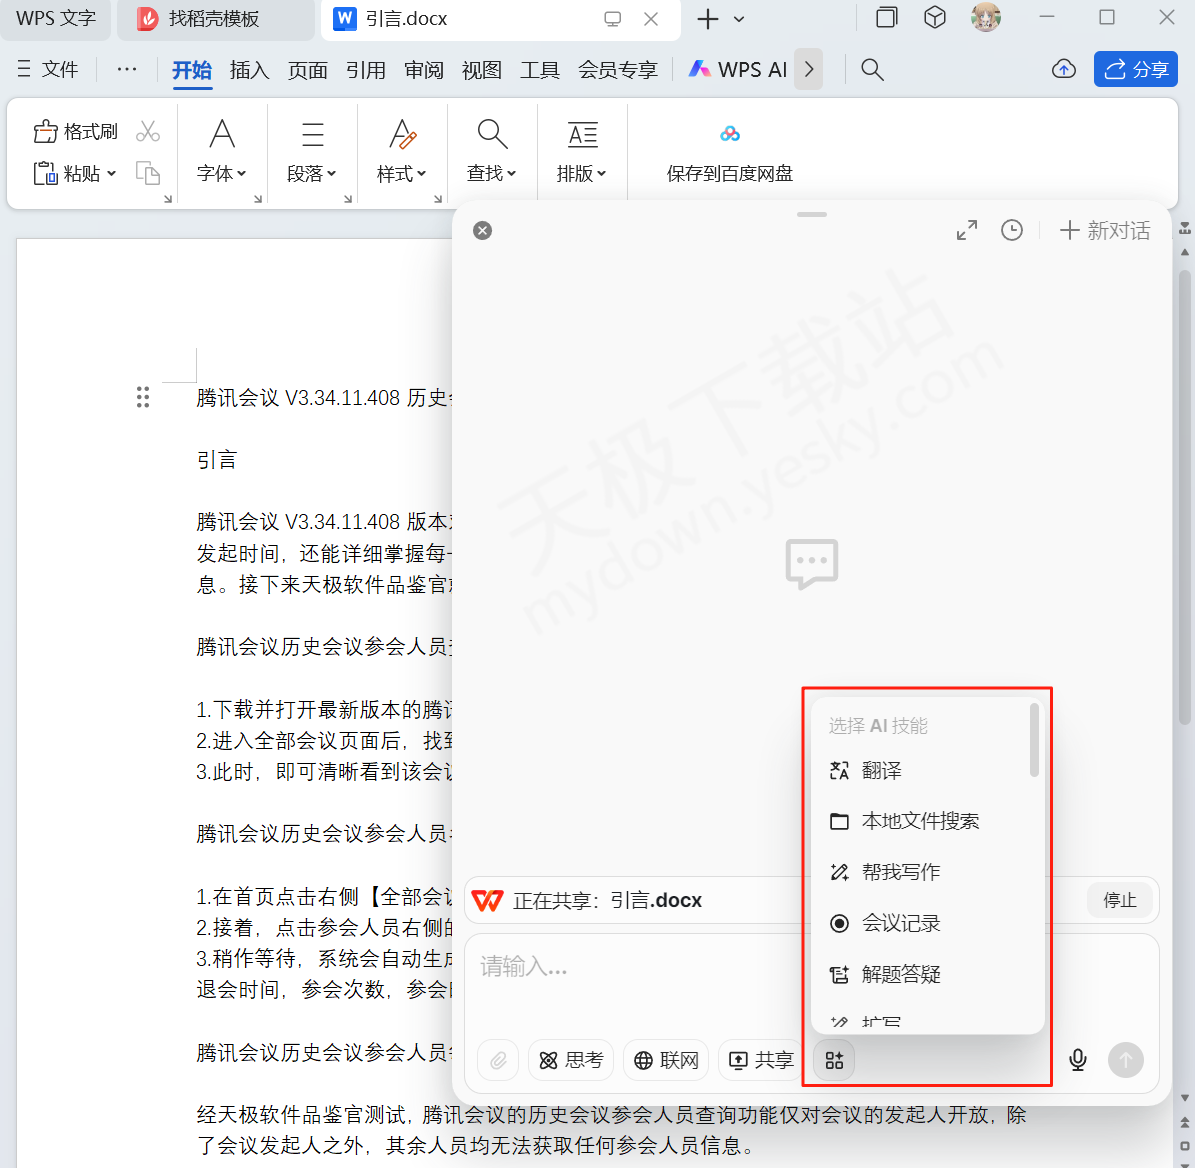Switch to the 审阅 tab
Viewport: 1195px width, 1168px height.
(x=424, y=70)
